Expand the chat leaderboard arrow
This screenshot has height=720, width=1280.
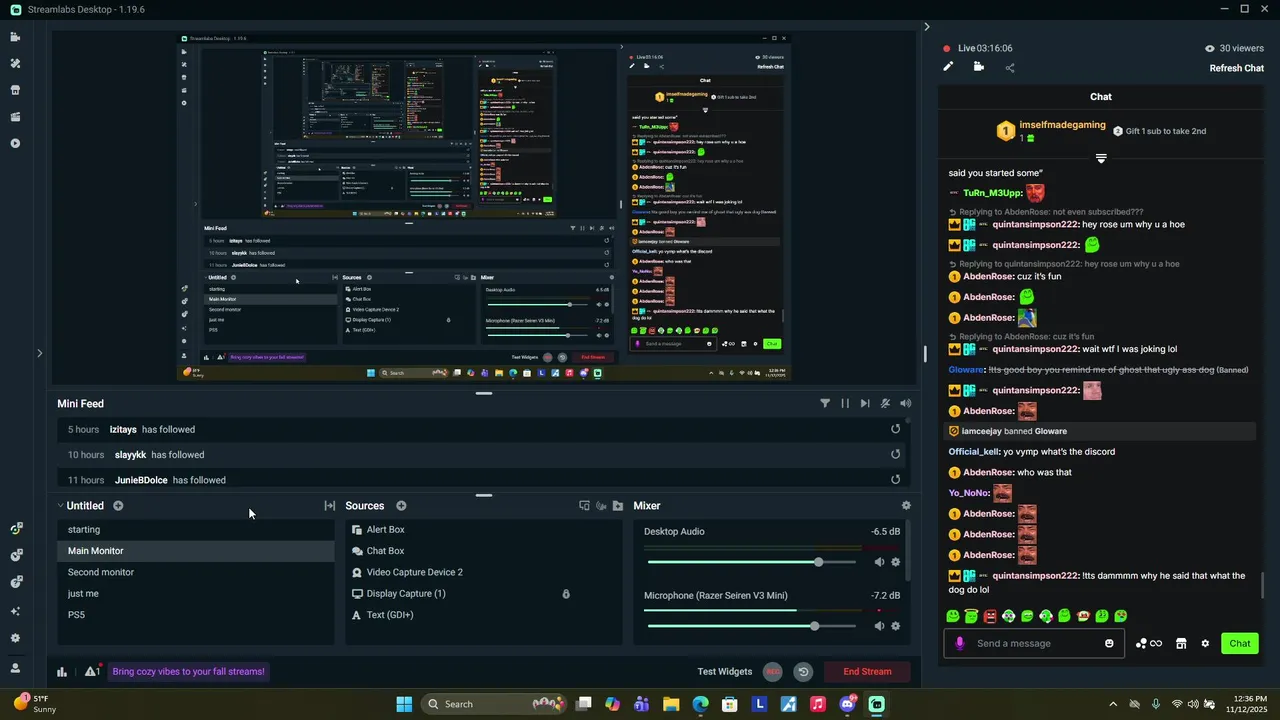[x=1101, y=158]
